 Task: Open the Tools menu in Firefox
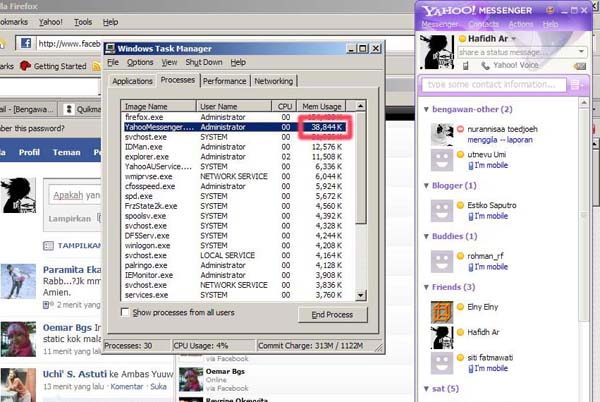(x=83, y=22)
